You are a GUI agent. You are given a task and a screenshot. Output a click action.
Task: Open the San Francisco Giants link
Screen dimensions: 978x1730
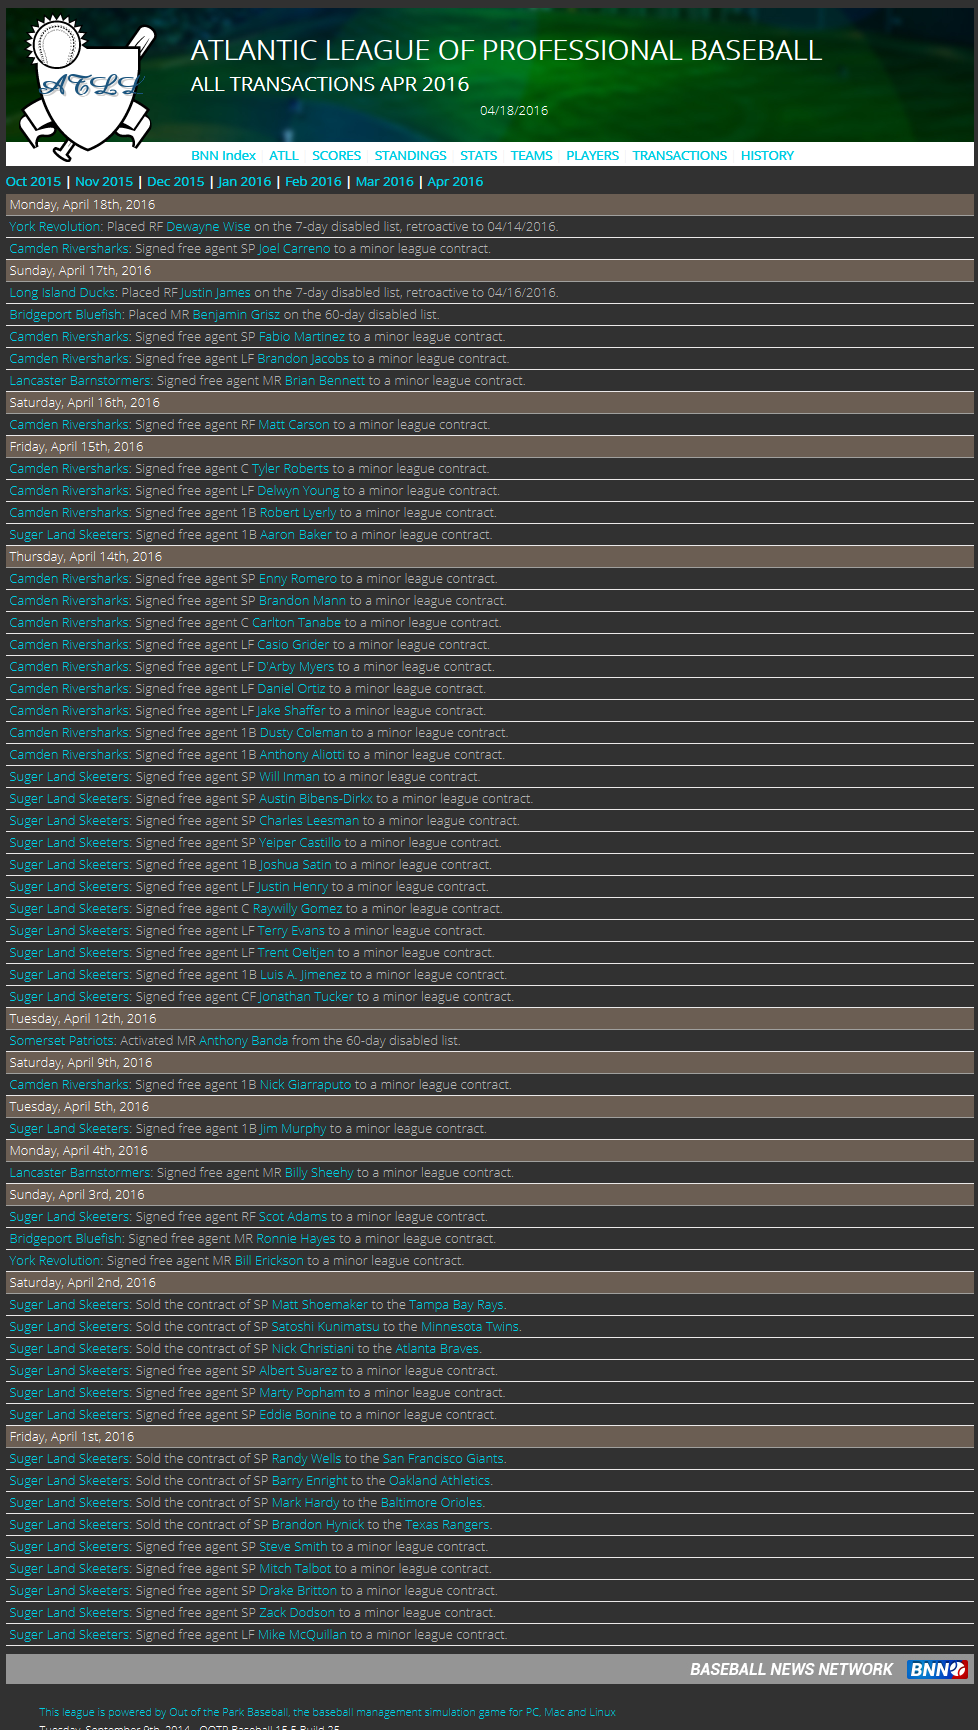click(x=444, y=1459)
